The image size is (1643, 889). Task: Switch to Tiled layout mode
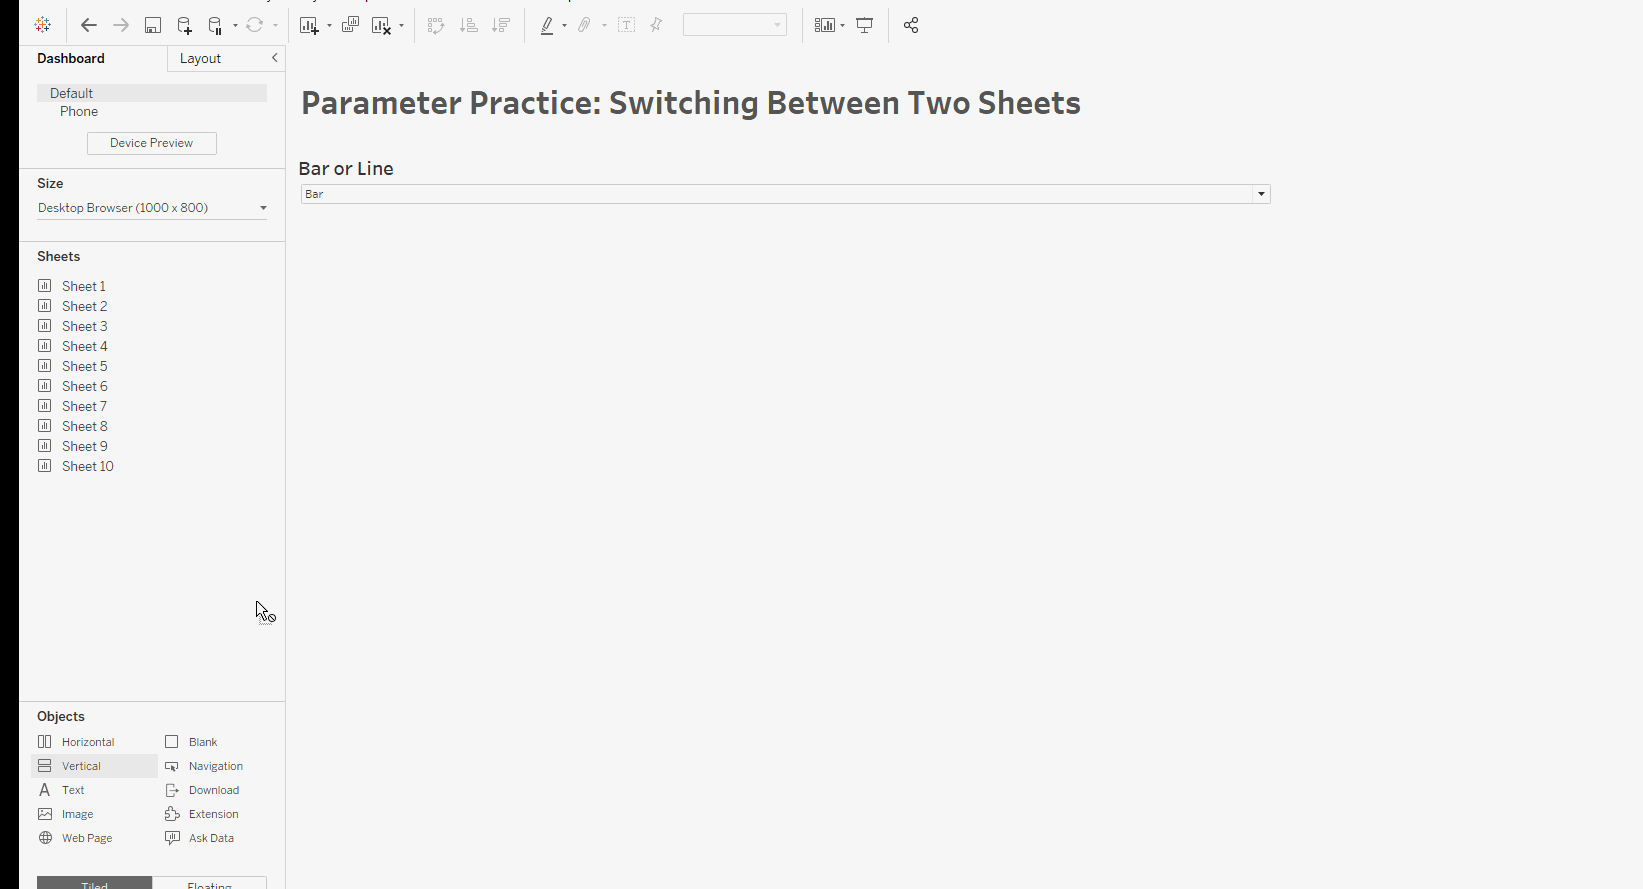pyautogui.click(x=95, y=883)
